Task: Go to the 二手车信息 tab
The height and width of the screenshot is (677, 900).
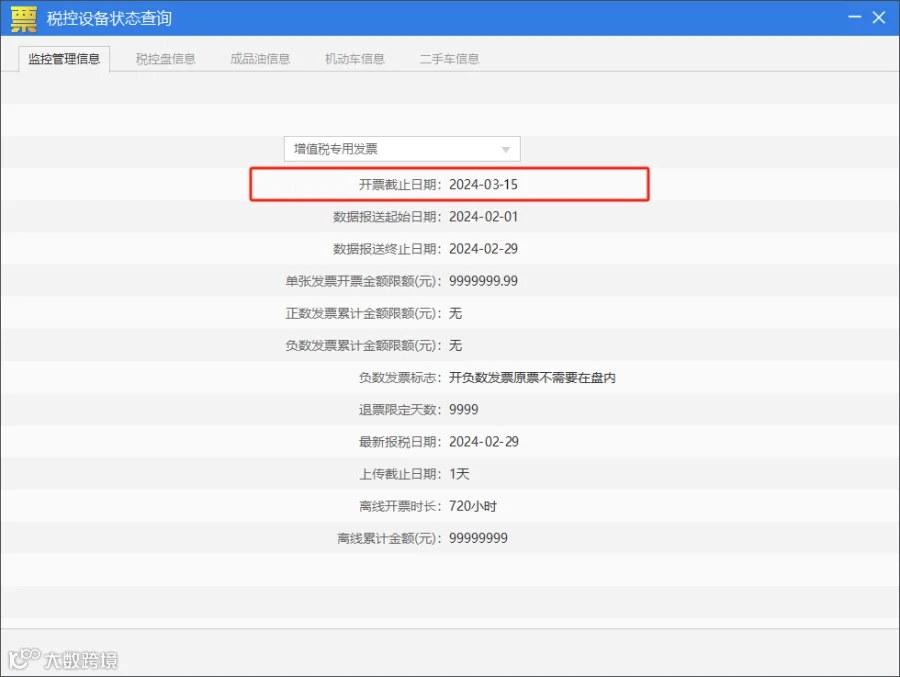Action: [x=449, y=59]
